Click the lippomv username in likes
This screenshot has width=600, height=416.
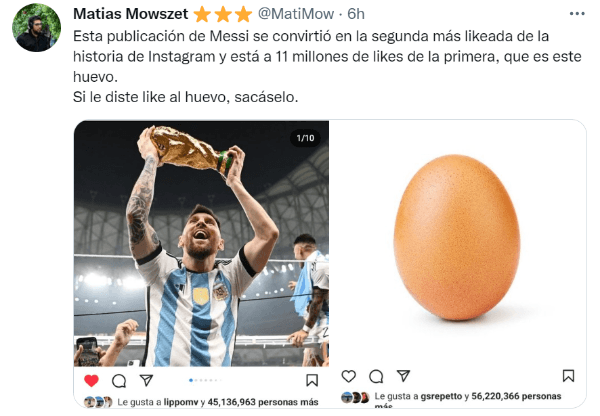pyautogui.click(x=181, y=402)
